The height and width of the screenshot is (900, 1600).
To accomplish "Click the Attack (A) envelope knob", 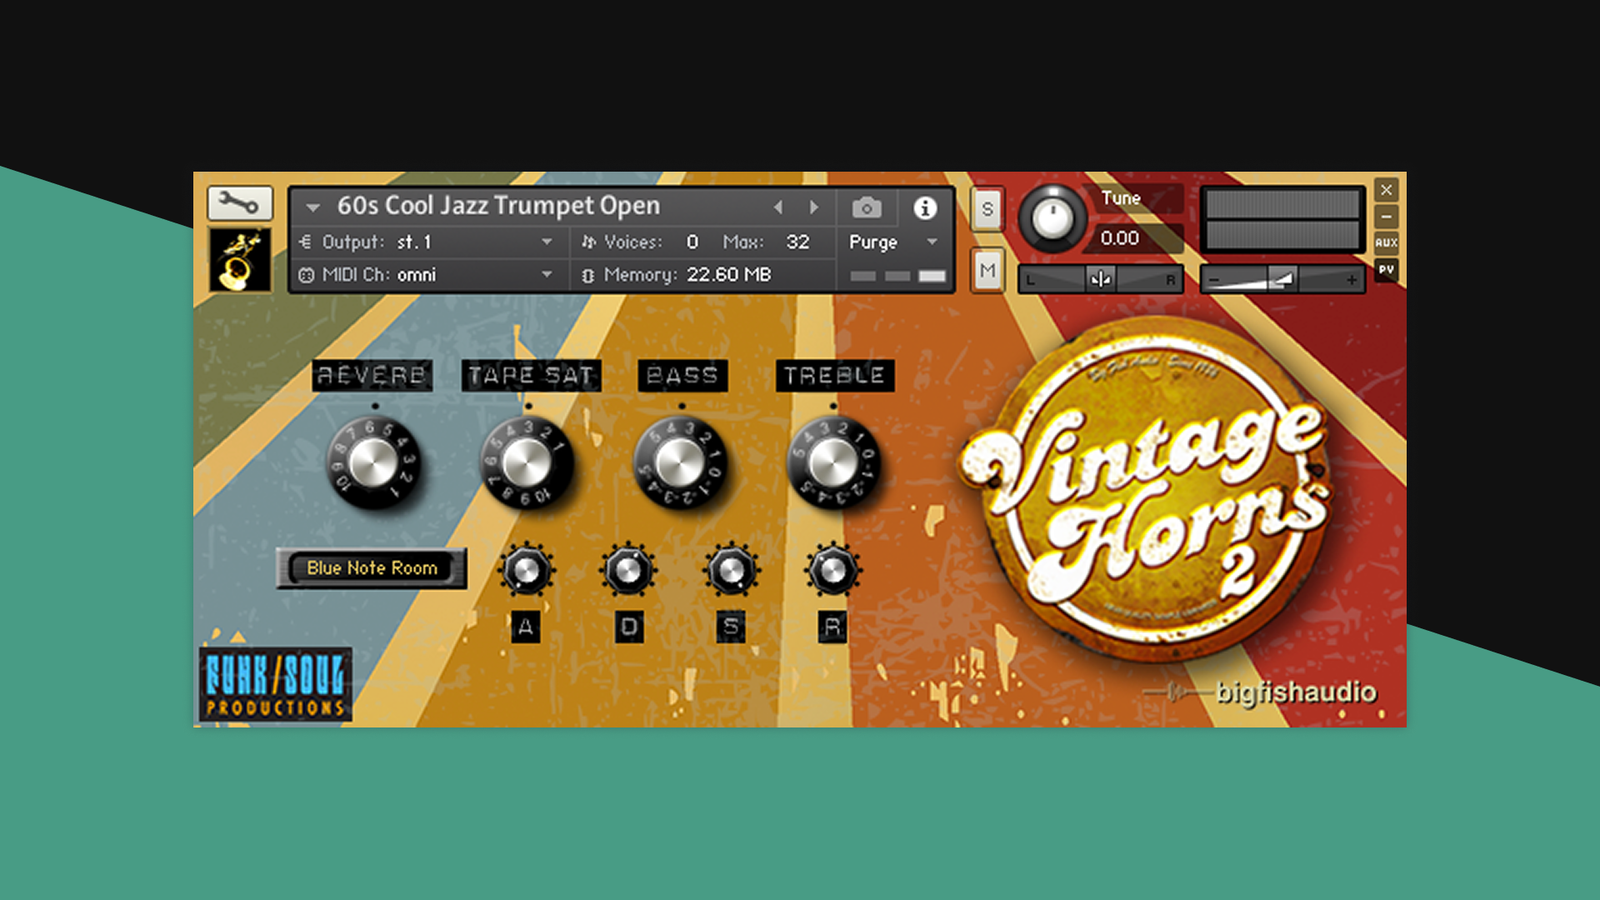I will pyautogui.click(x=526, y=571).
